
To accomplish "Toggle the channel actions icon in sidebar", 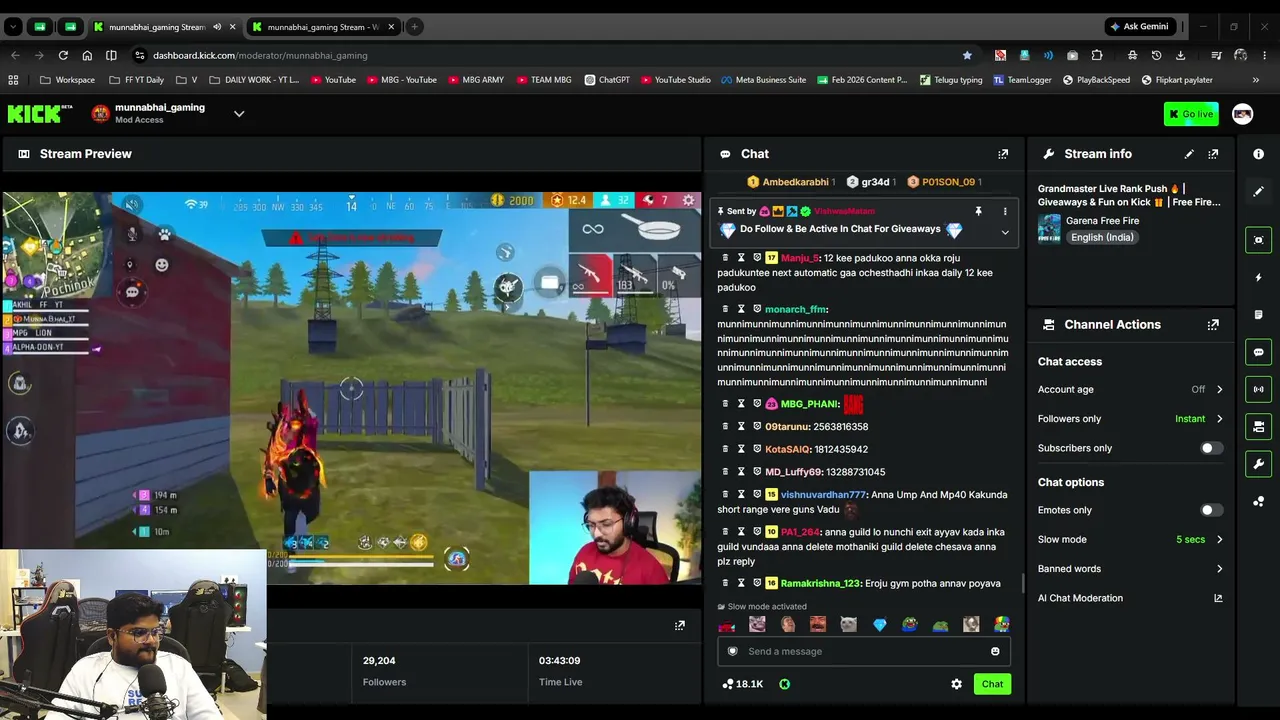I will click(x=1259, y=427).
